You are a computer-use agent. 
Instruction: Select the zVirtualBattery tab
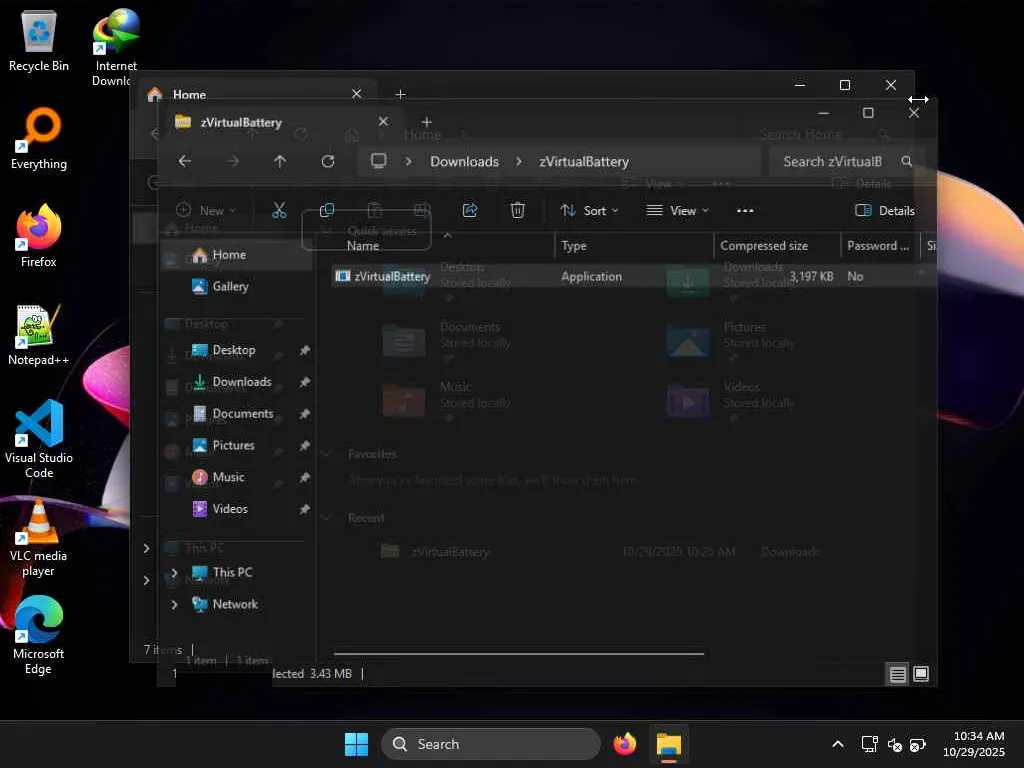pos(281,122)
